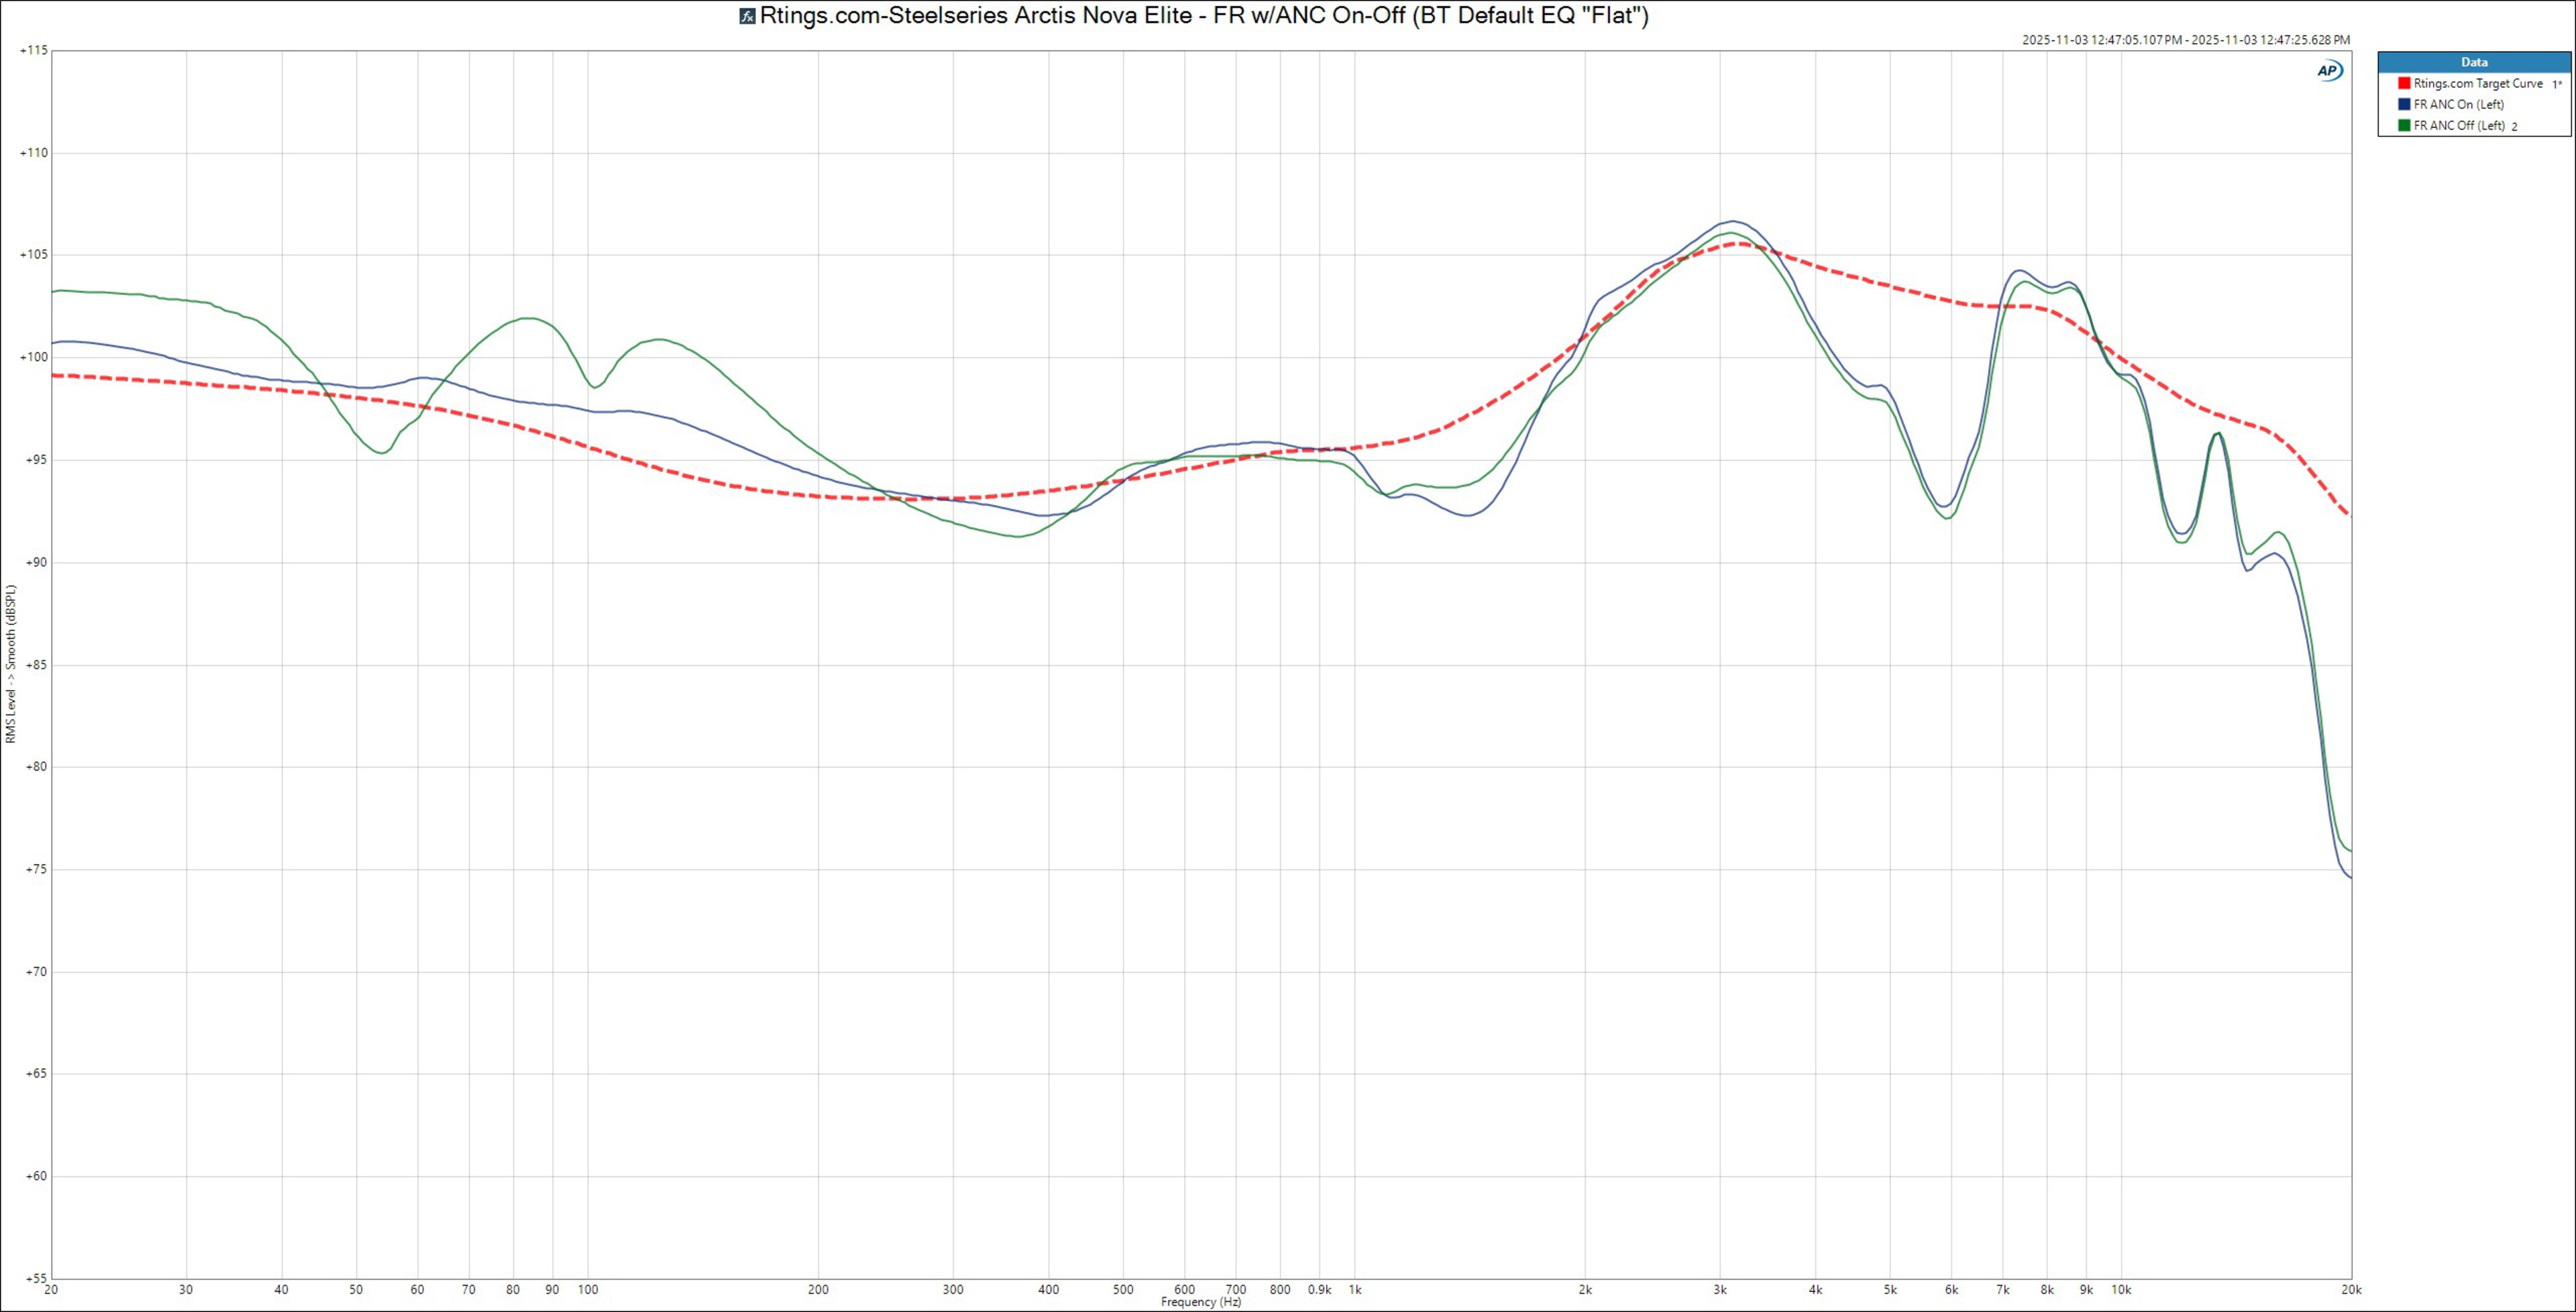The image size is (2576, 1312).
Task: Click the measurement timestamp above the graph
Action: 2185,40
